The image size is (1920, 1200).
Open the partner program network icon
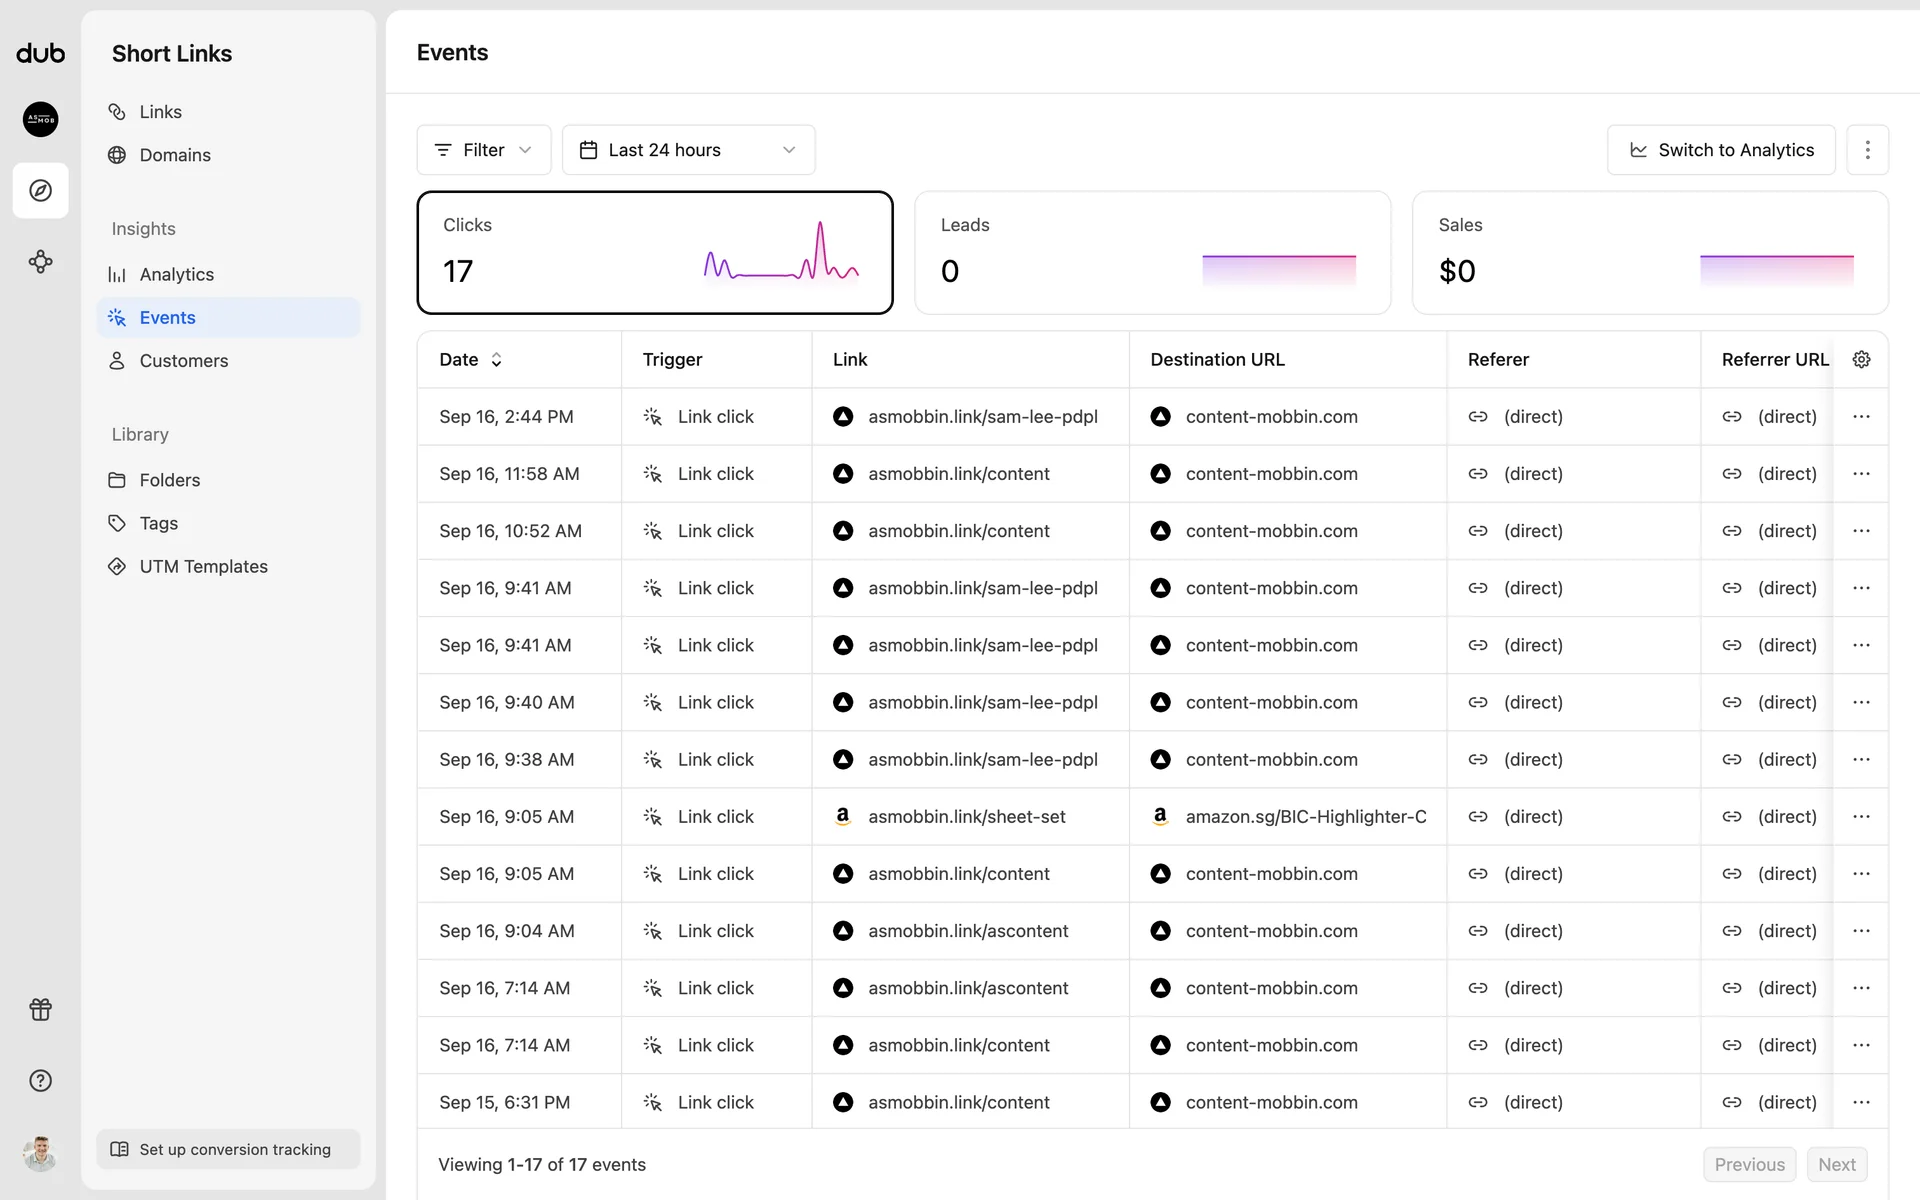(40, 262)
